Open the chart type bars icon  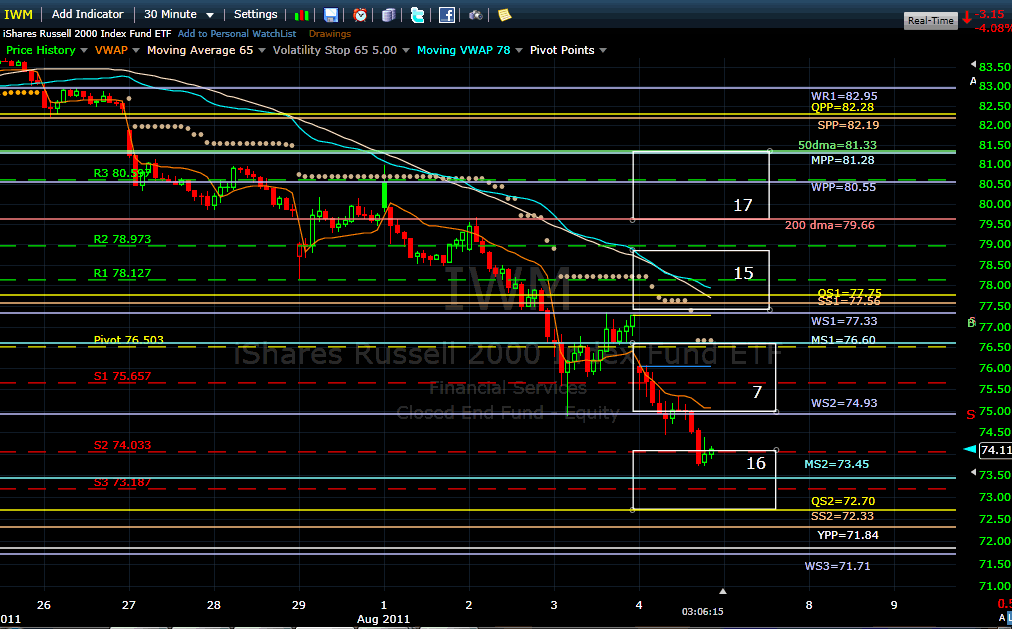301,15
